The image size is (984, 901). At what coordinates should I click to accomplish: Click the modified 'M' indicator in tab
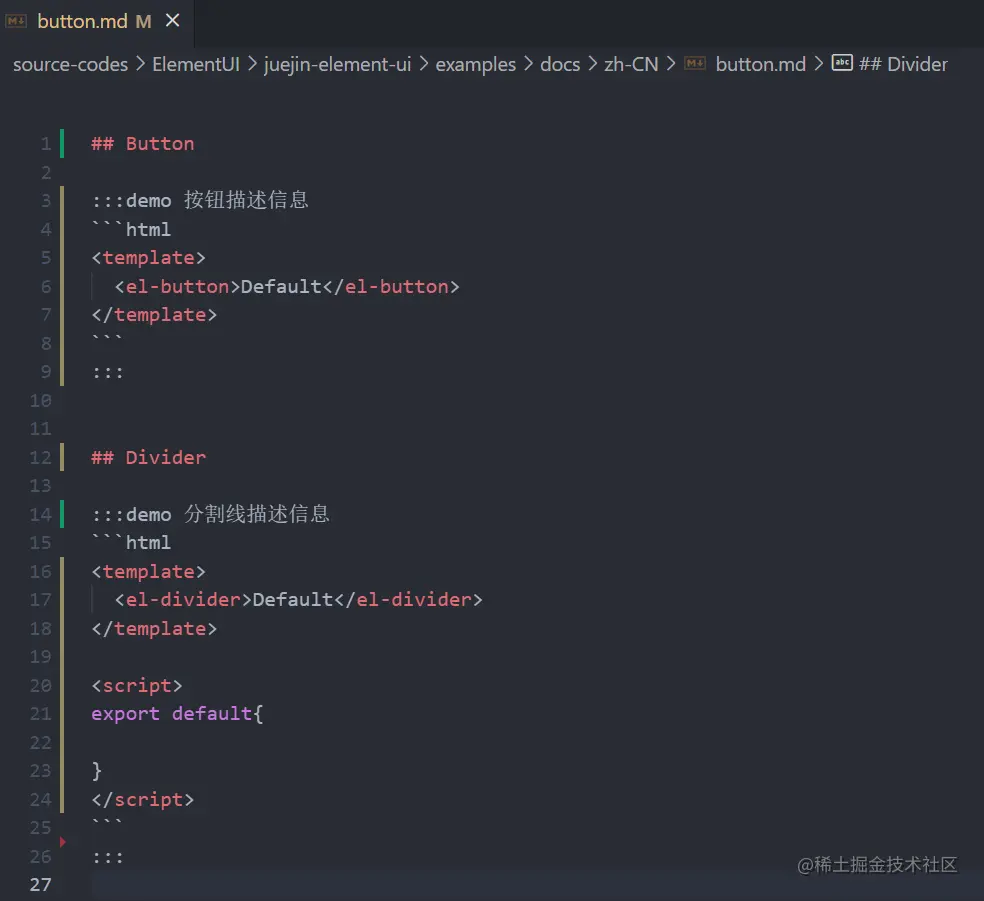(144, 22)
